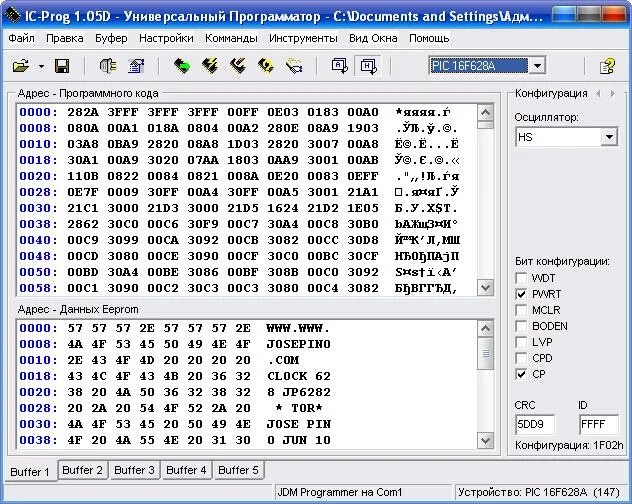Go to next configuration page arrow

[x=613, y=94]
